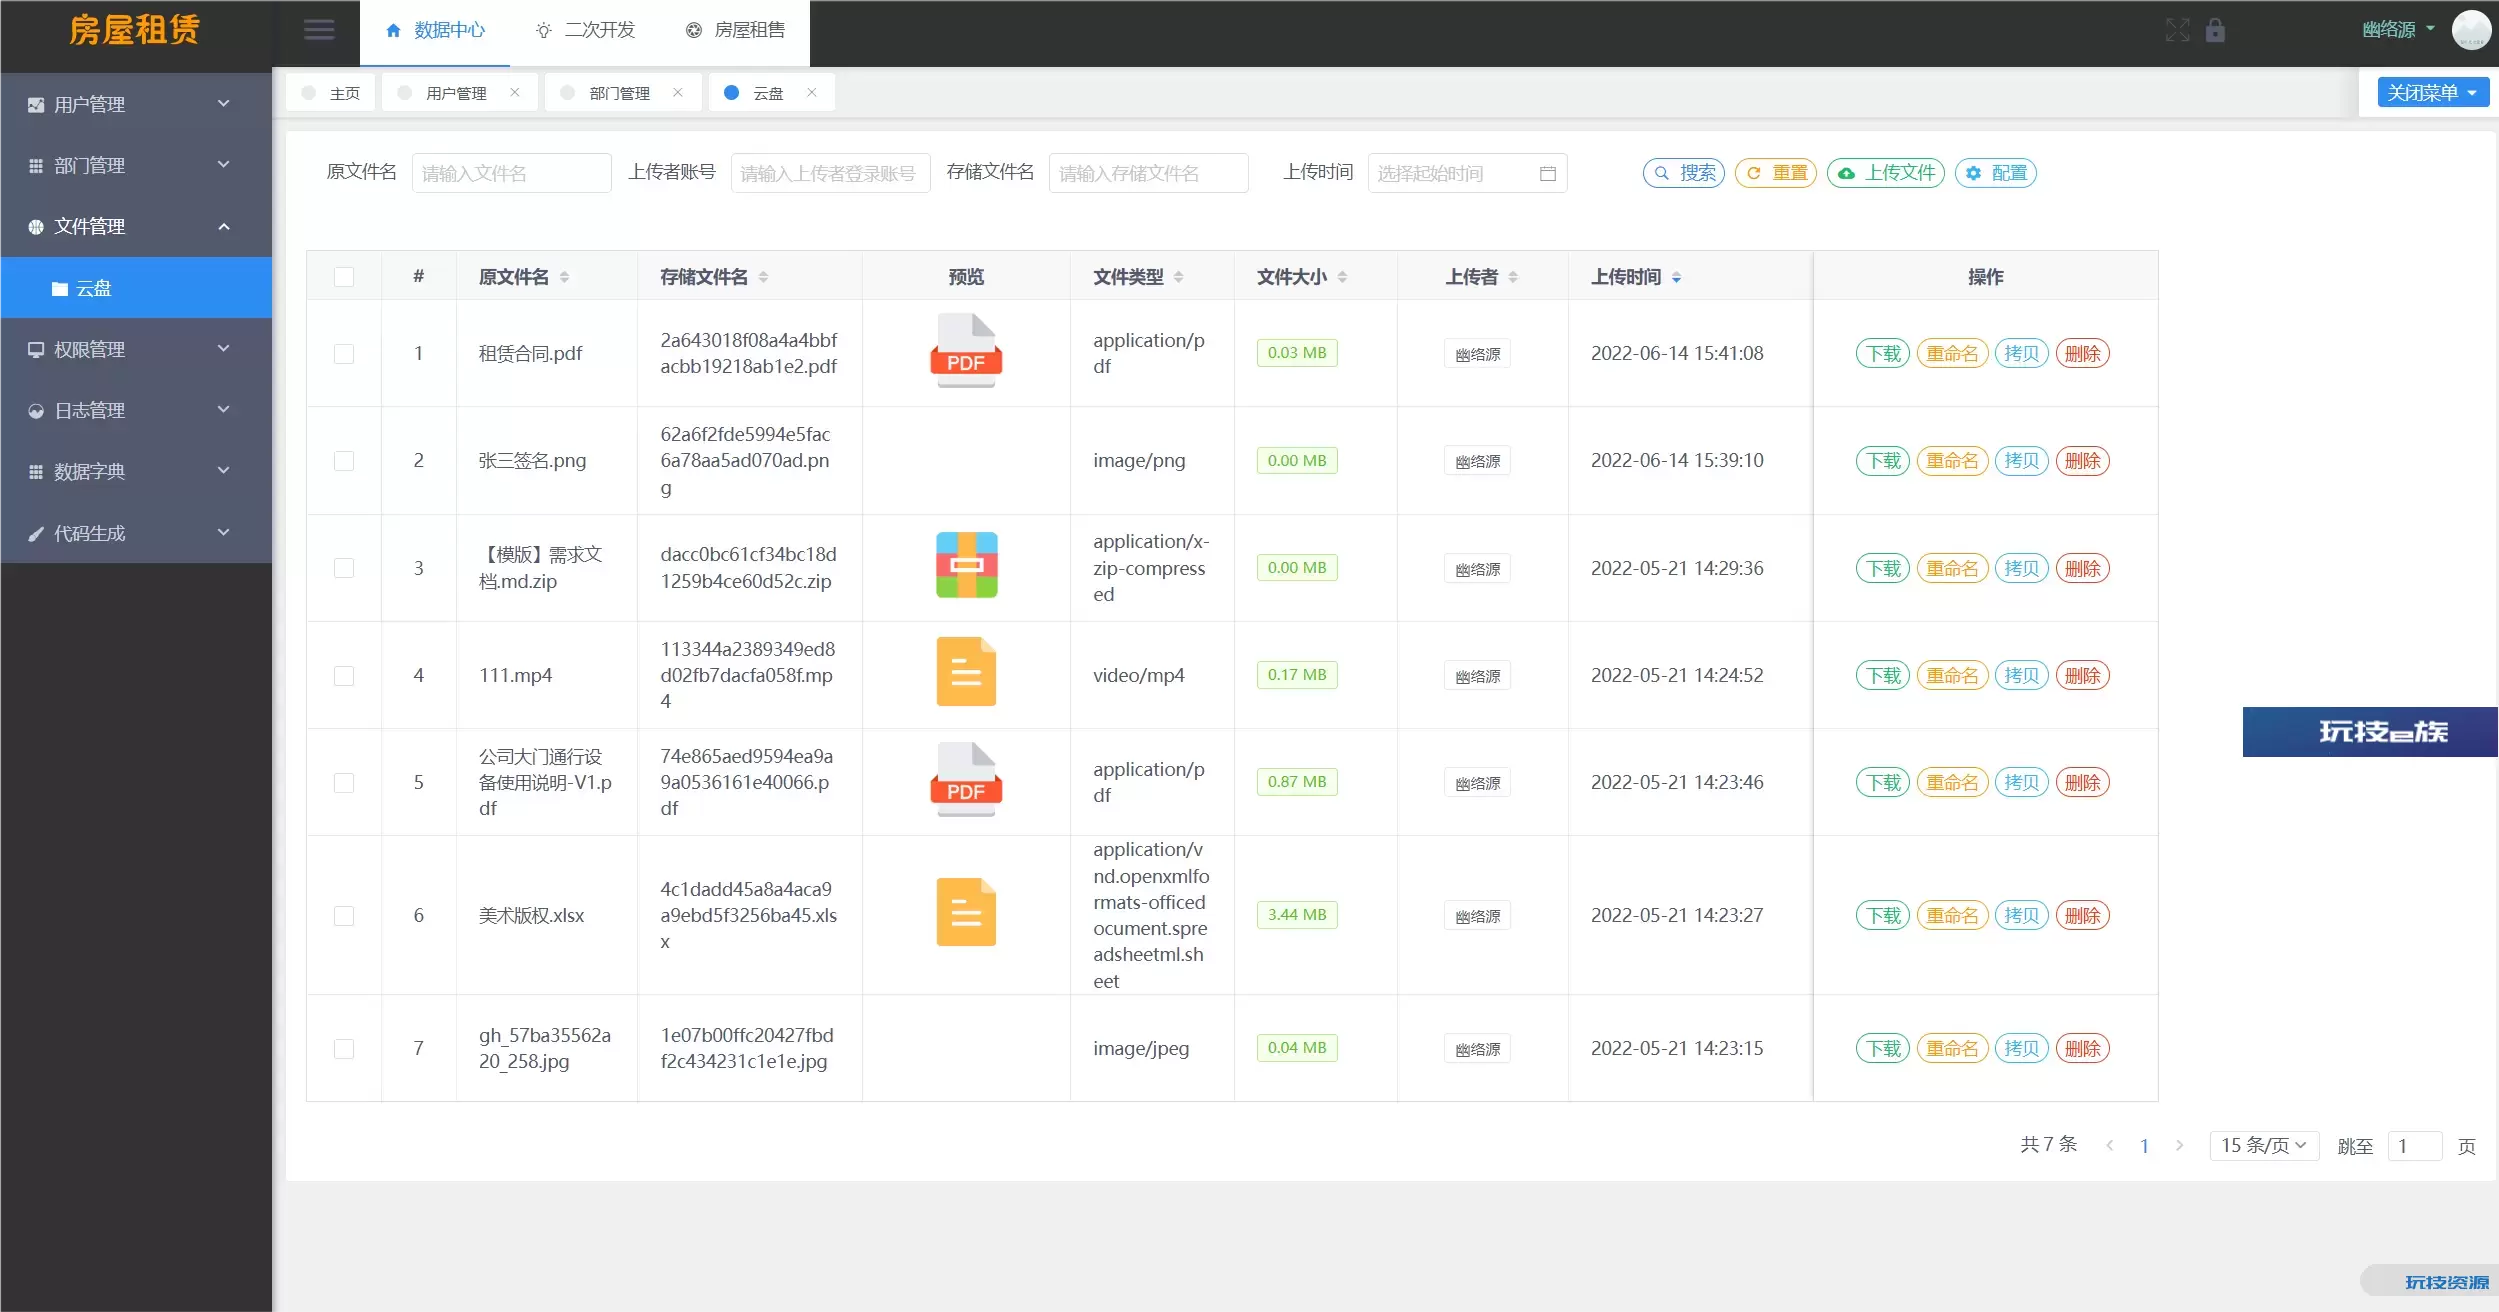Click the fullscreen expand icon in header
Viewport: 2499px width, 1312px height.
[x=2177, y=30]
